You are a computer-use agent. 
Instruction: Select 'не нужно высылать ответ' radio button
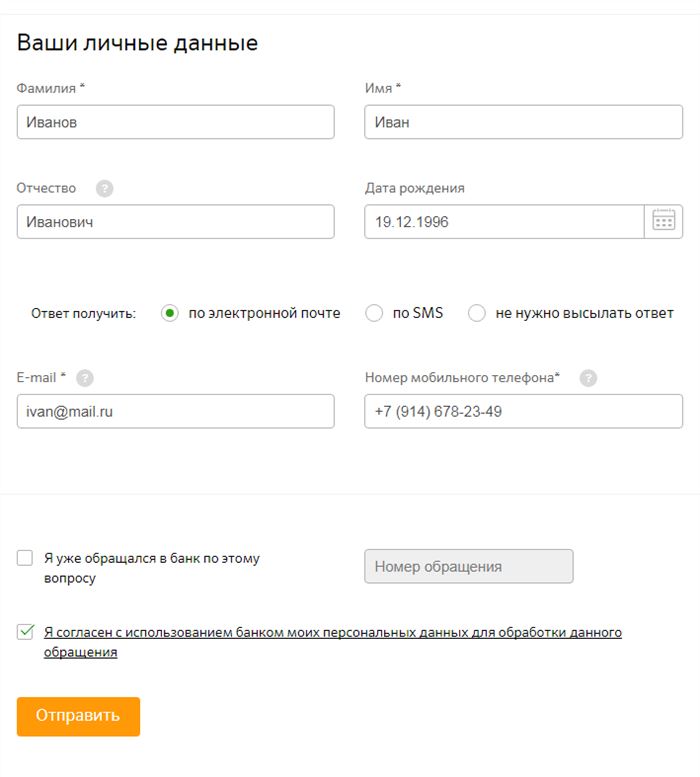tap(477, 313)
